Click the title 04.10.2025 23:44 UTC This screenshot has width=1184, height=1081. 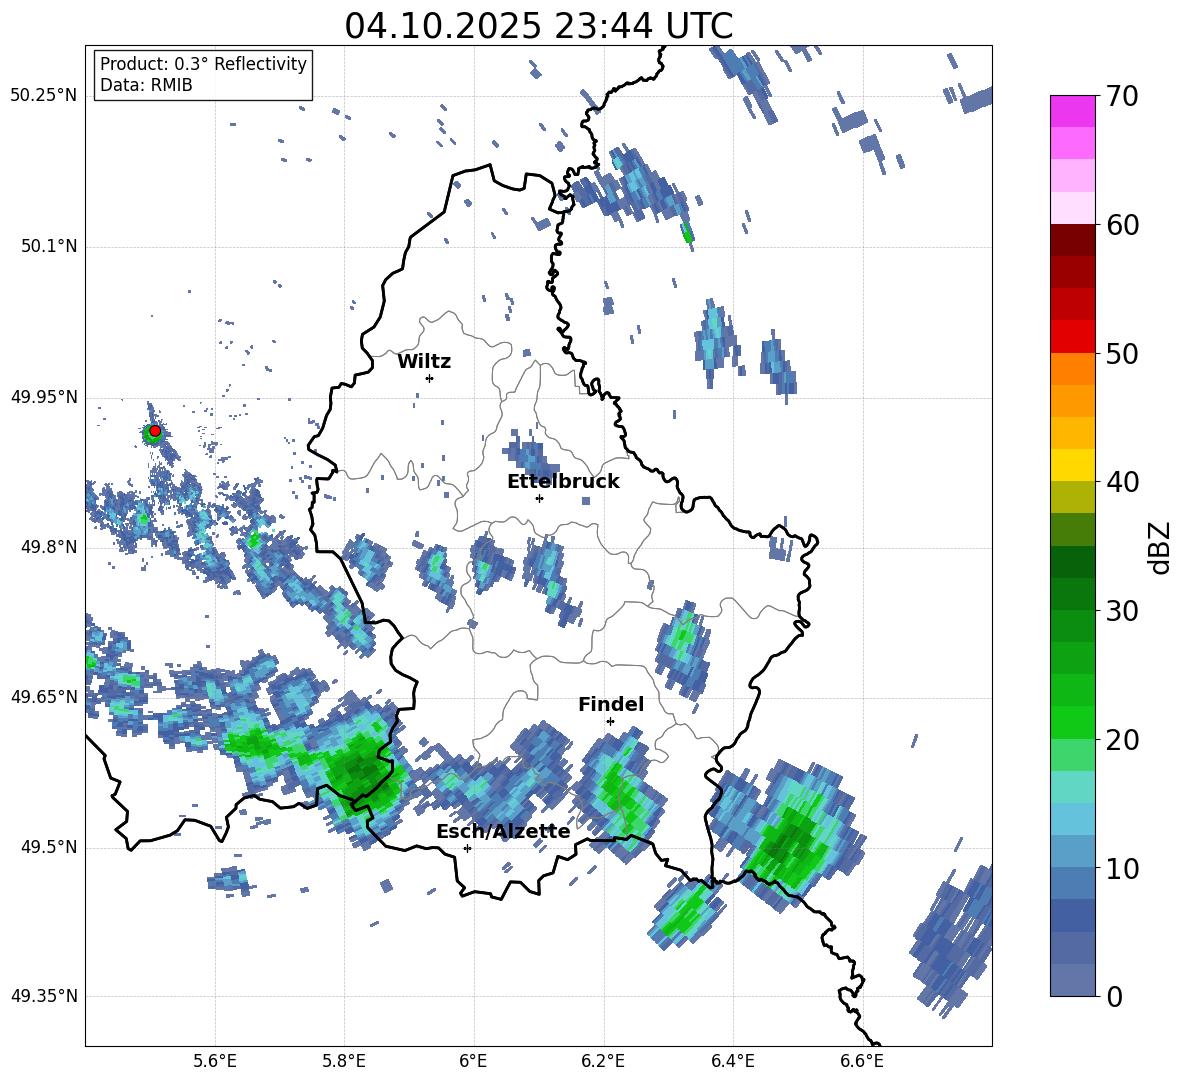pos(538,26)
